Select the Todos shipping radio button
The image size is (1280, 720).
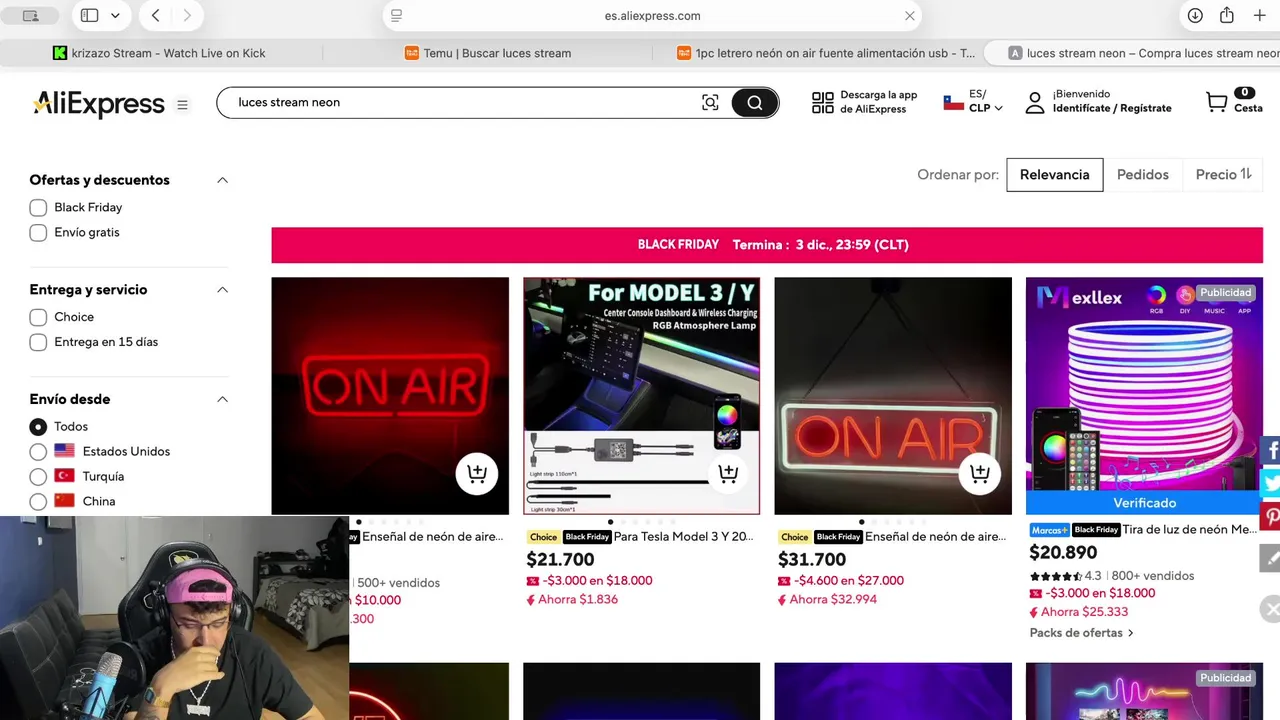[x=38, y=427]
